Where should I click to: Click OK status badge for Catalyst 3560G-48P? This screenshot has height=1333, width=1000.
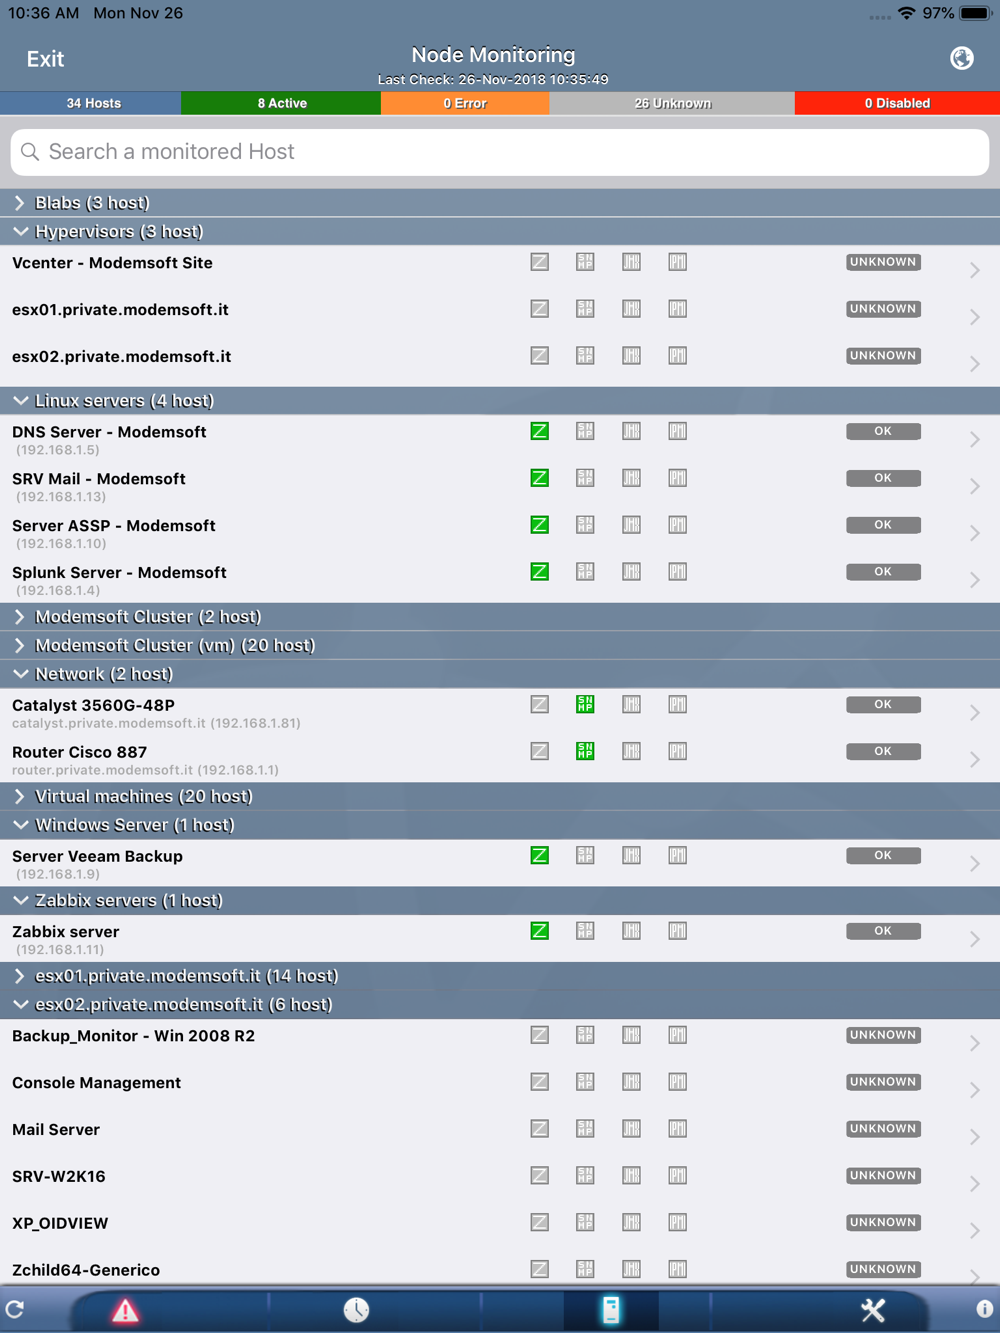(883, 704)
